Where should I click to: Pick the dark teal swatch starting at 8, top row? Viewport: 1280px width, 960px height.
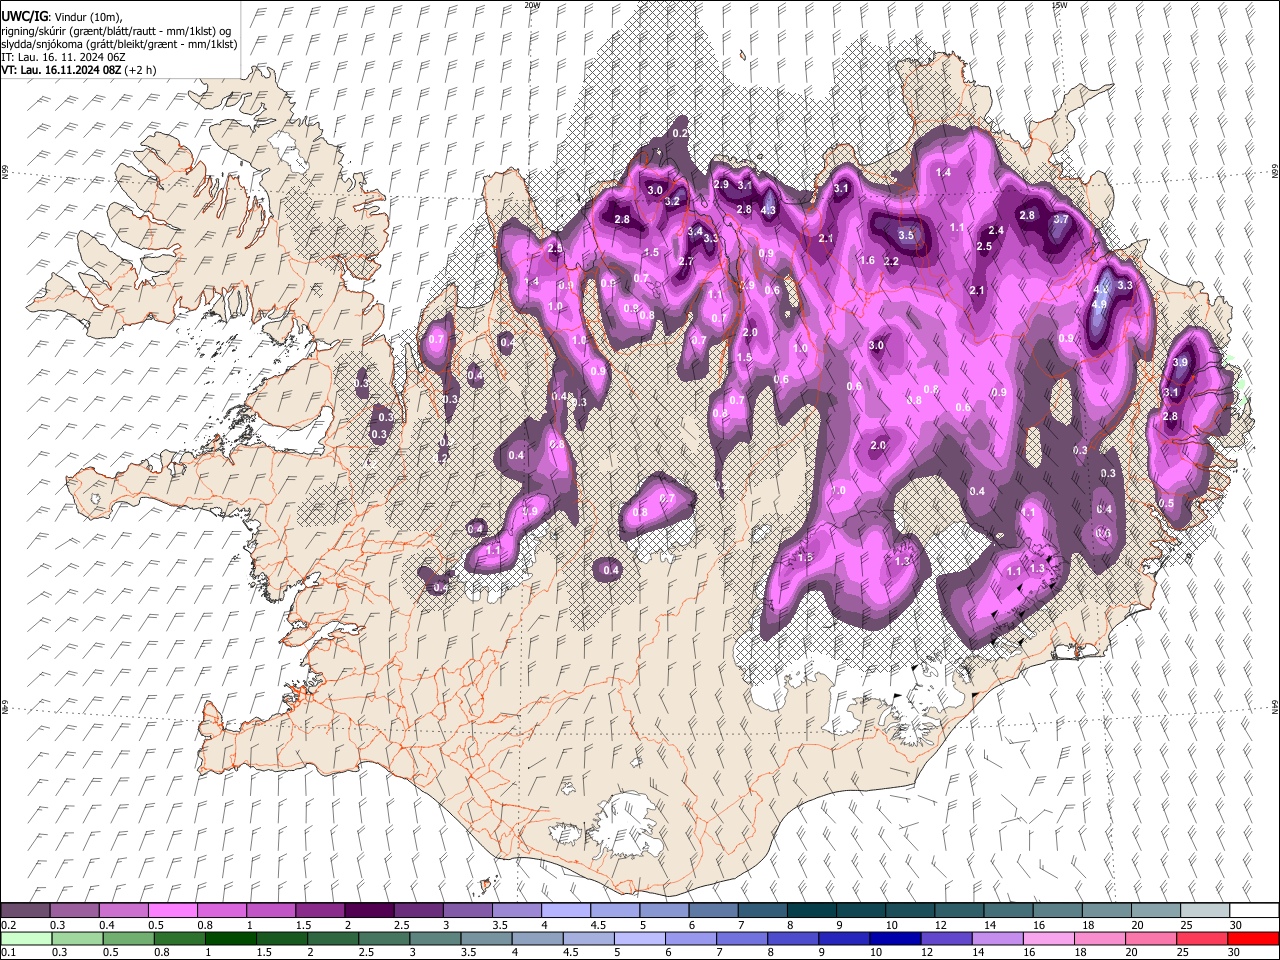[x=810, y=911]
